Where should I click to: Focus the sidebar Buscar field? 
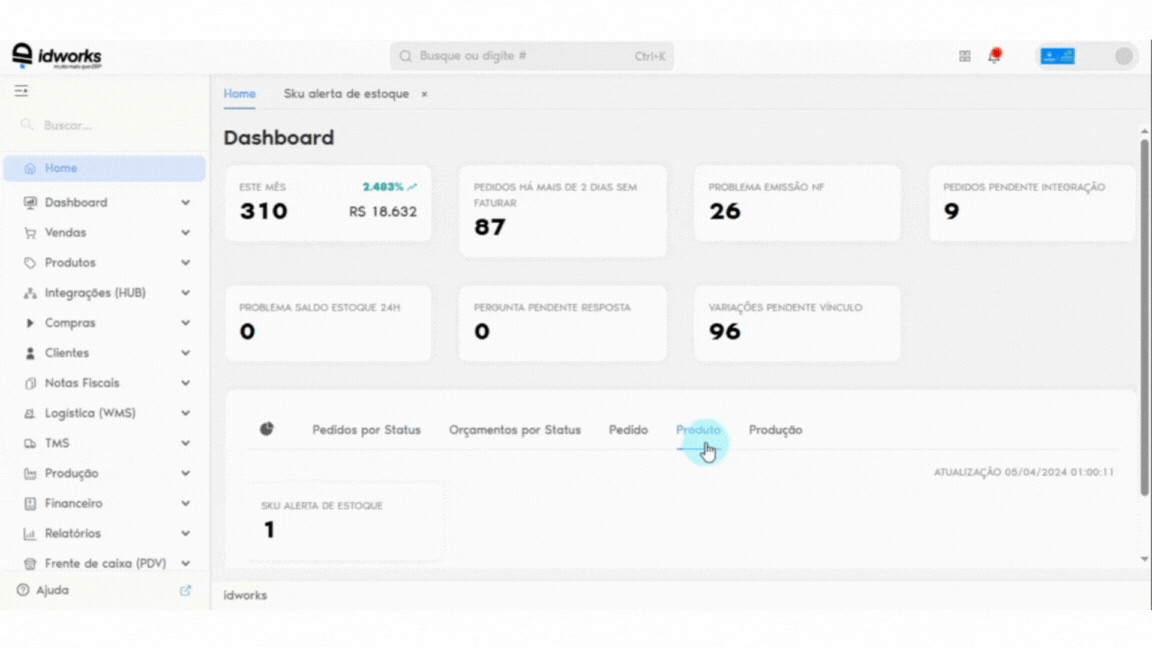105,126
